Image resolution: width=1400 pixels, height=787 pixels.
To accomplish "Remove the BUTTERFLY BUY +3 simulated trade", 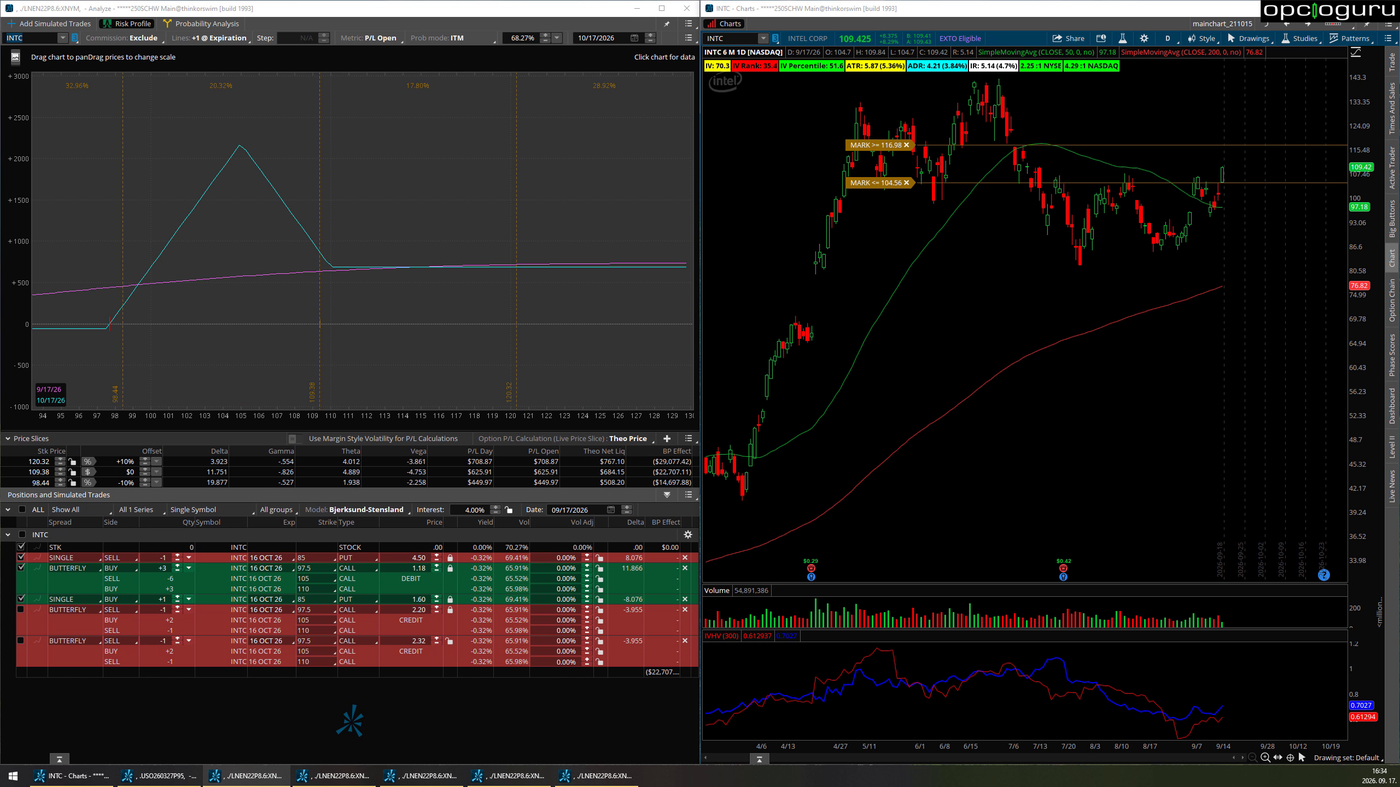I will (x=685, y=568).
